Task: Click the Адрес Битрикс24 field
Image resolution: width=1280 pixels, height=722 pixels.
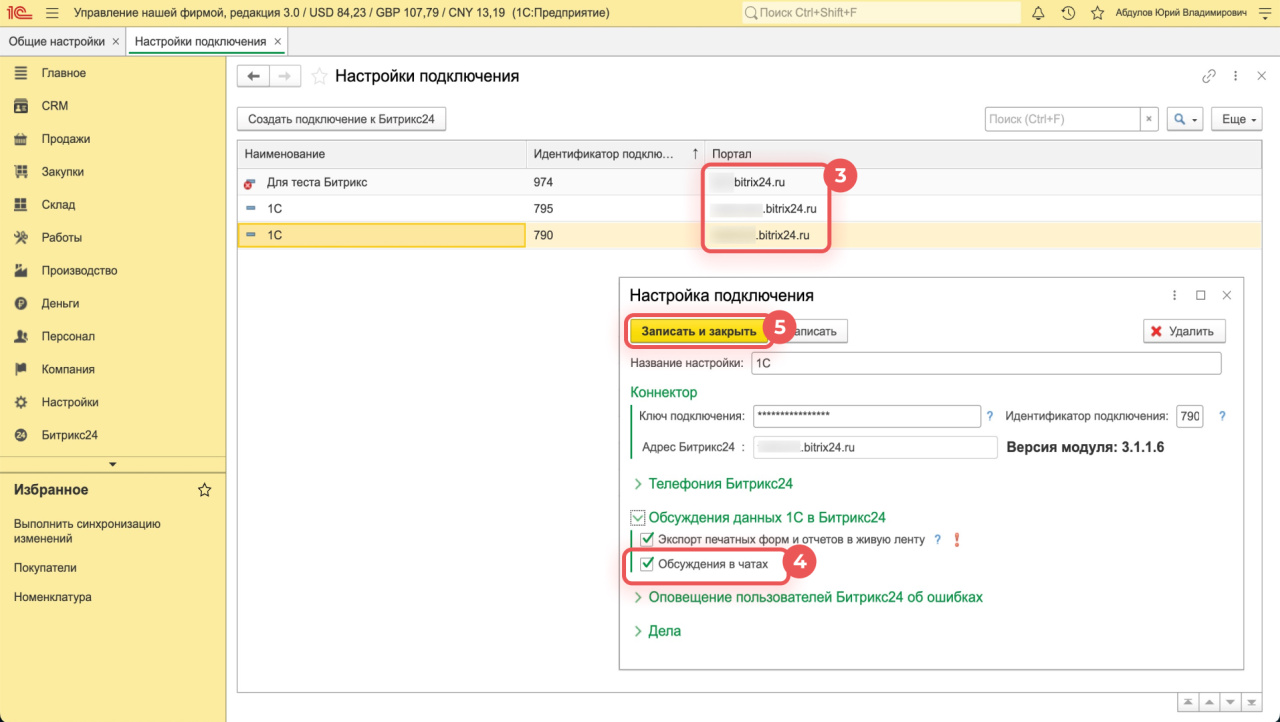Action: pos(875,447)
